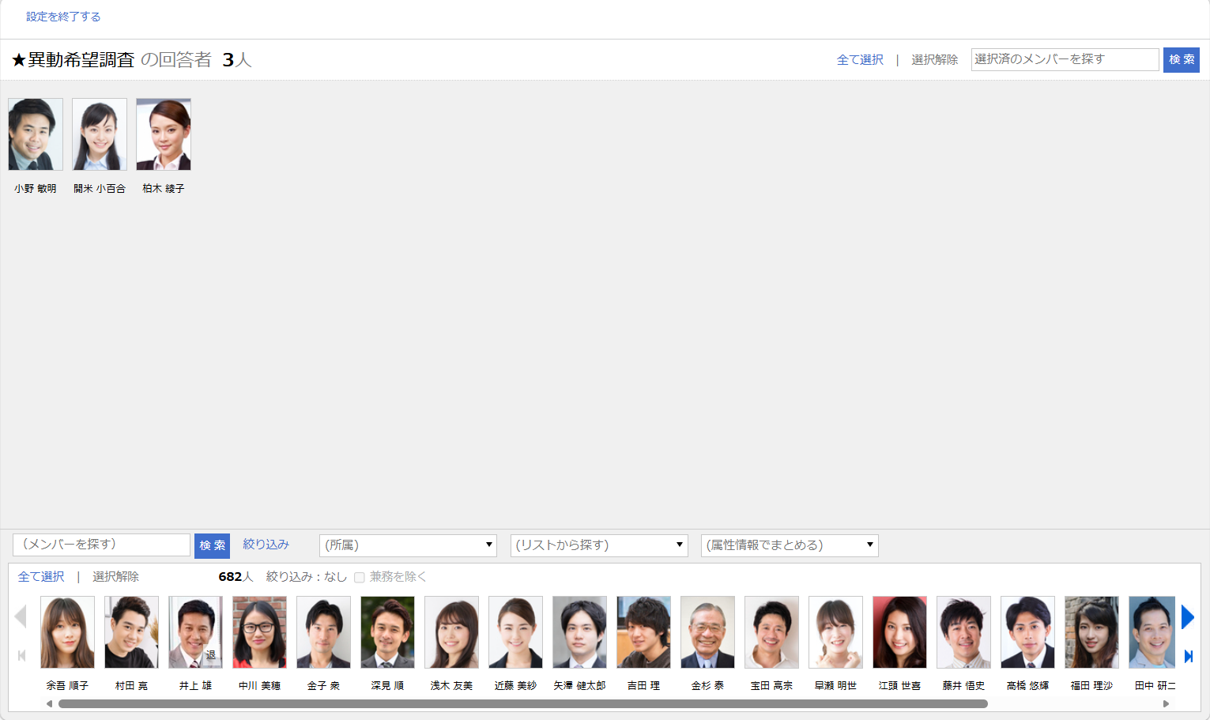Viewport: 1210px width, 720px height.
Task: Select member 井上 雄 photo
Action: click(x=196, y=632)
